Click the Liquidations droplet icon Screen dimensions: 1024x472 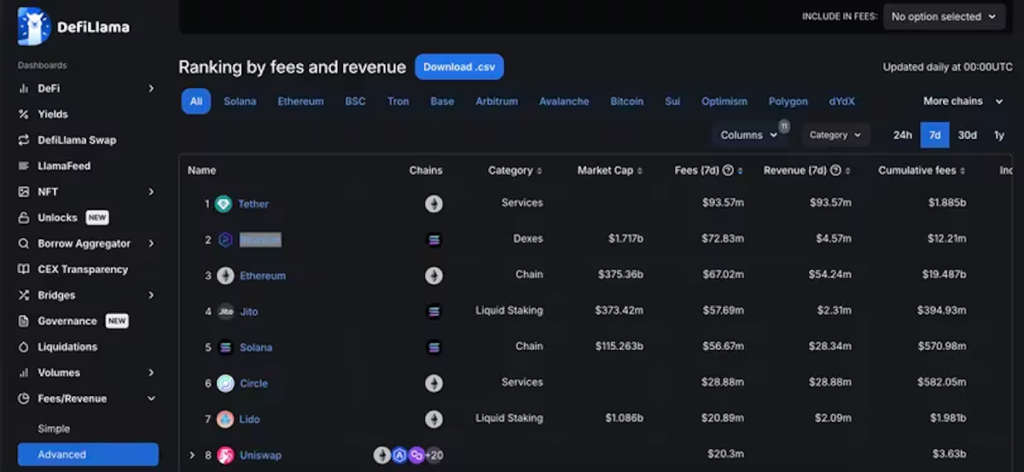(24, 347)
